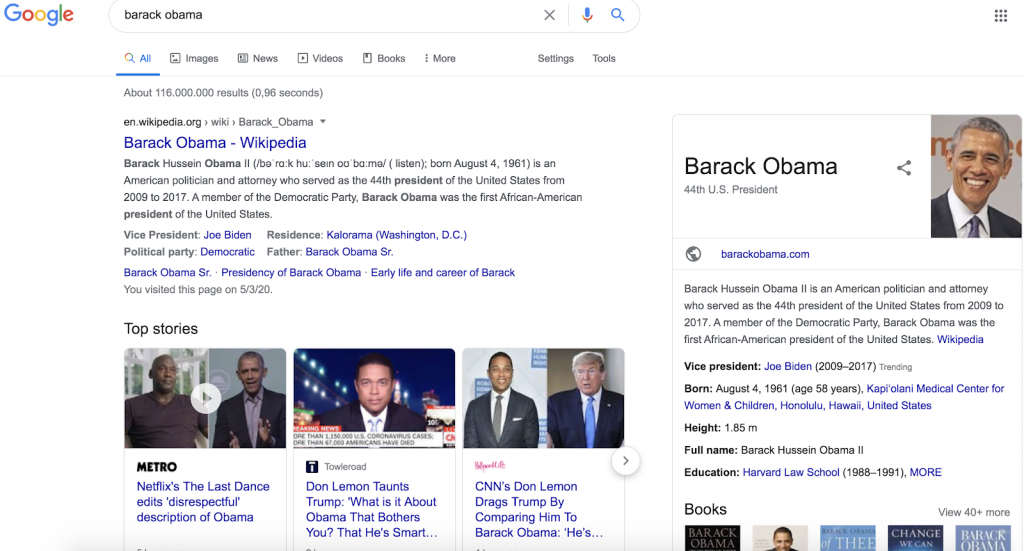Viewport: 1024px width, 551px height.
Task: Play the Metro story video thumbnail
Action: pos(205,398)
